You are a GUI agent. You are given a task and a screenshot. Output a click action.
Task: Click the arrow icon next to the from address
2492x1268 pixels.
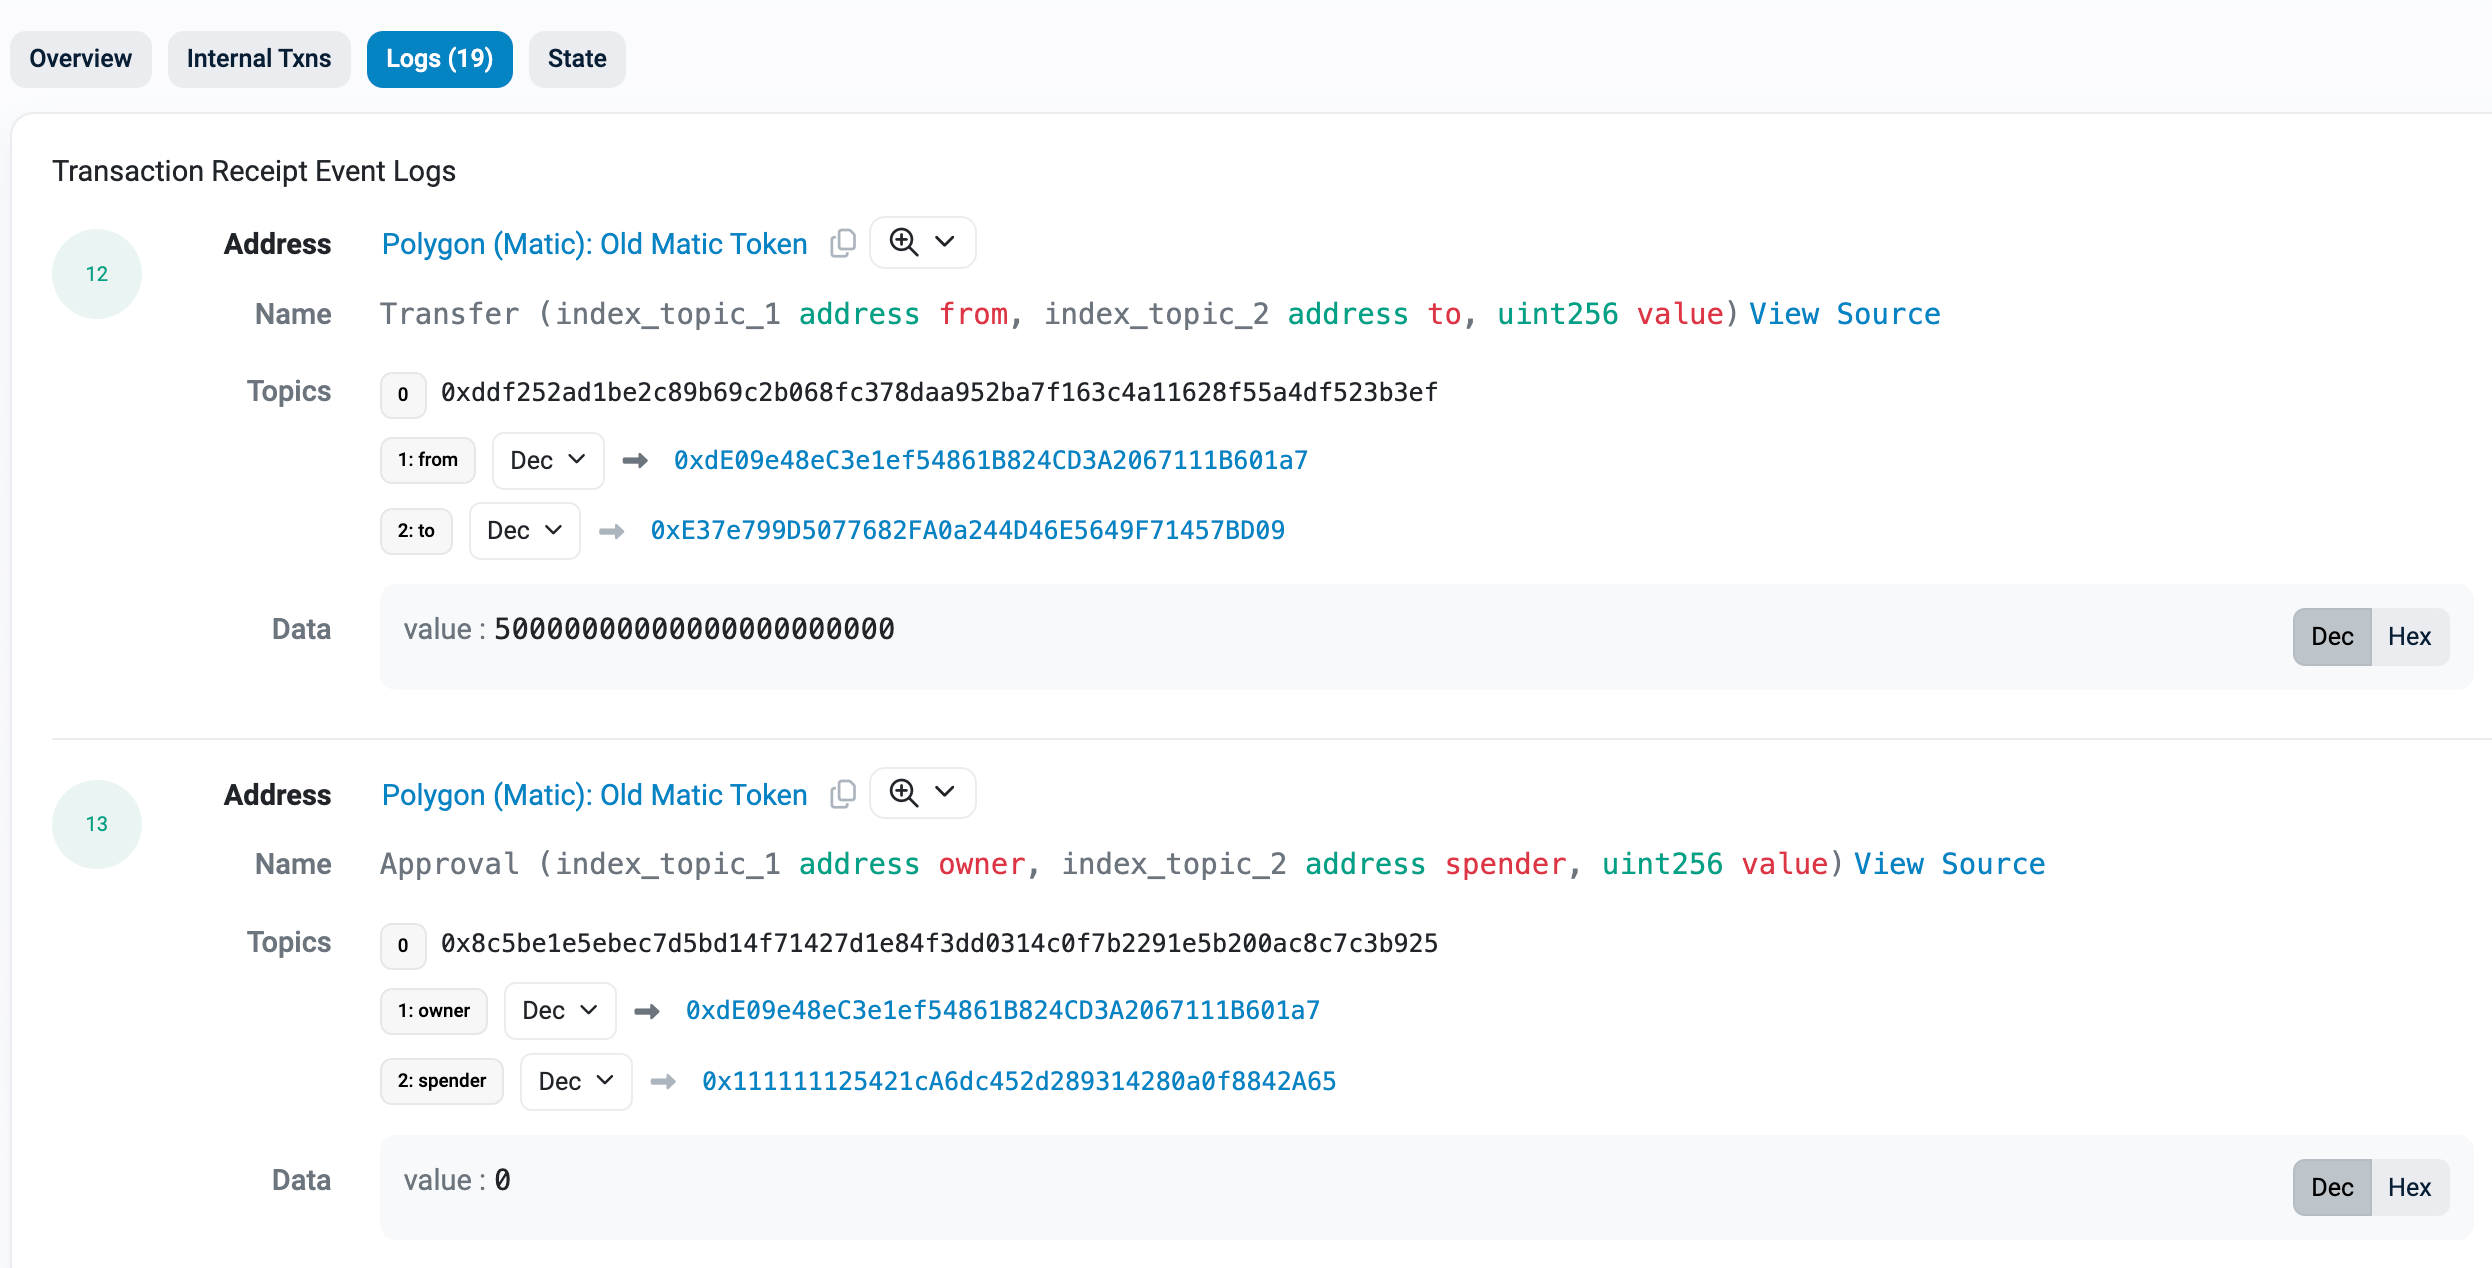[635, 460]
